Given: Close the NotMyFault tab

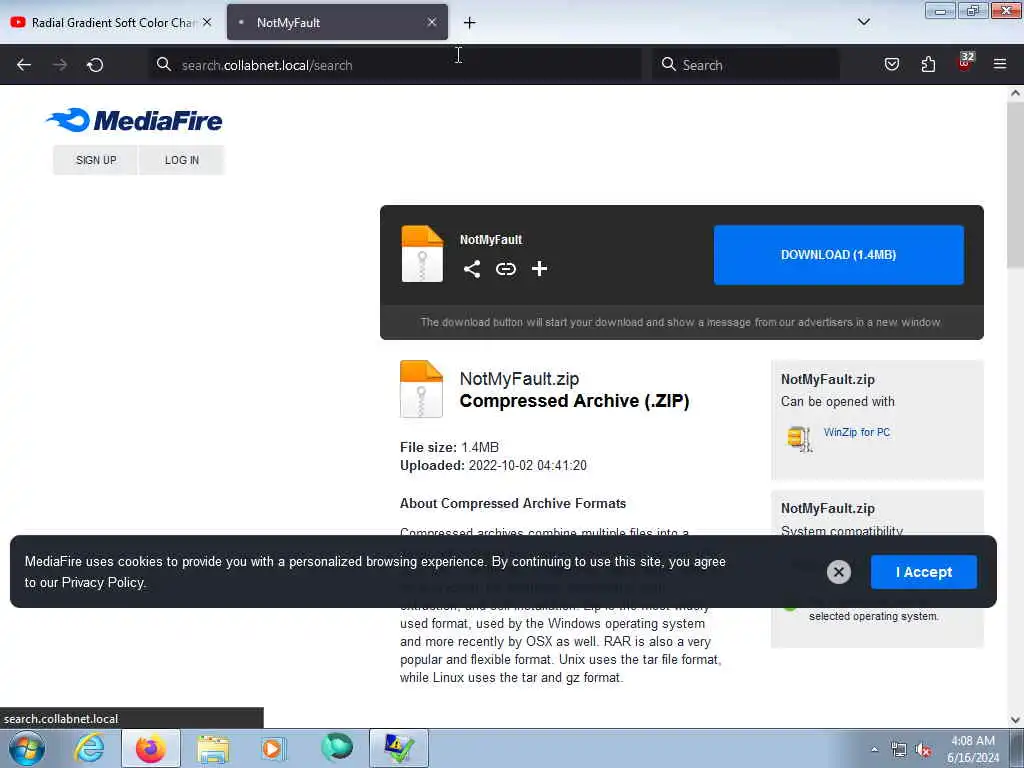Looking at the screenshot, I should pyautogui.click(x=432, y=22).
